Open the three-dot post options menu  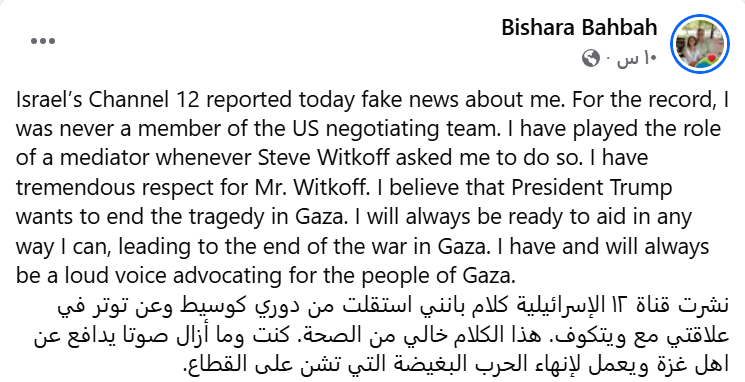(43, 41)
